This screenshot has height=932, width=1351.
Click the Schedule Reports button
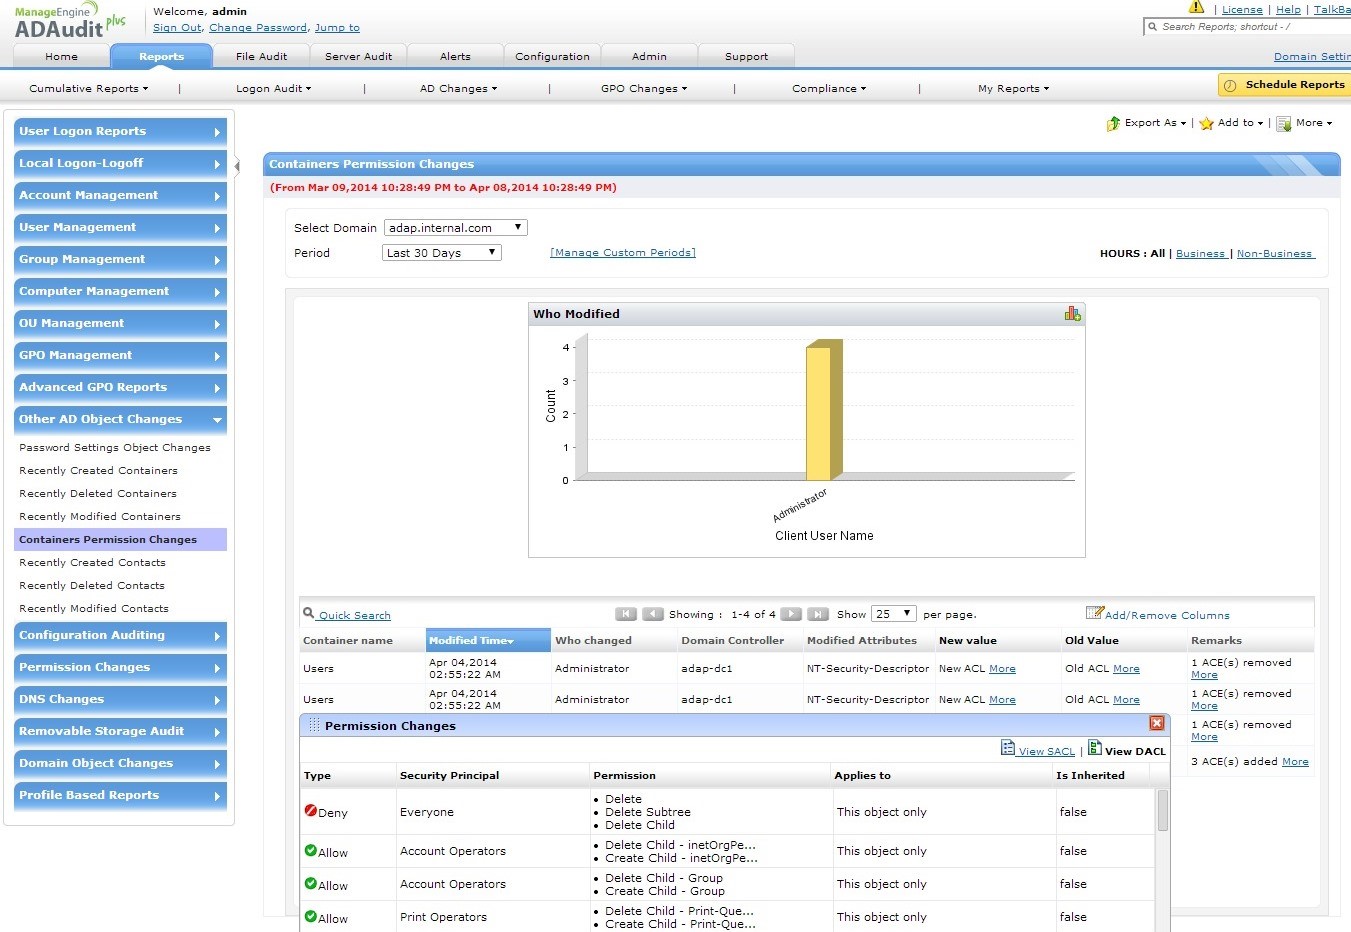click(1284, 85)
